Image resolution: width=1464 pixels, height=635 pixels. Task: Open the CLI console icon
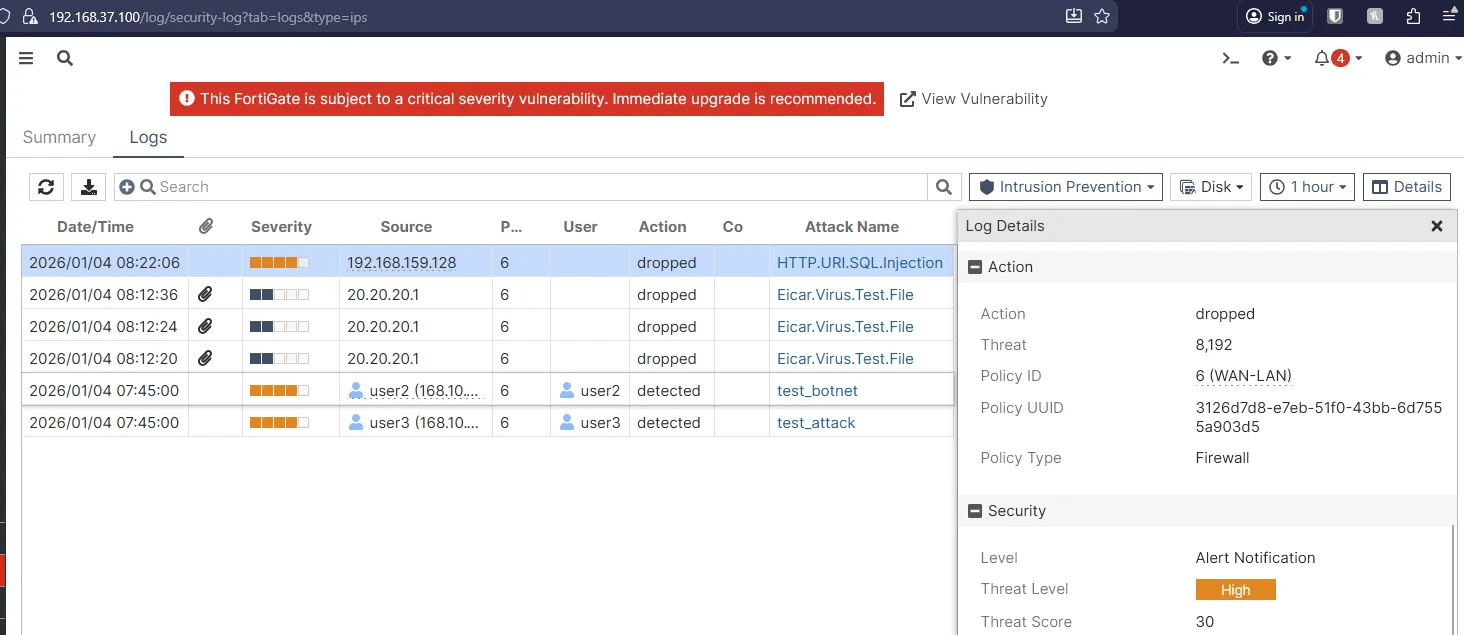point(1230,58)
